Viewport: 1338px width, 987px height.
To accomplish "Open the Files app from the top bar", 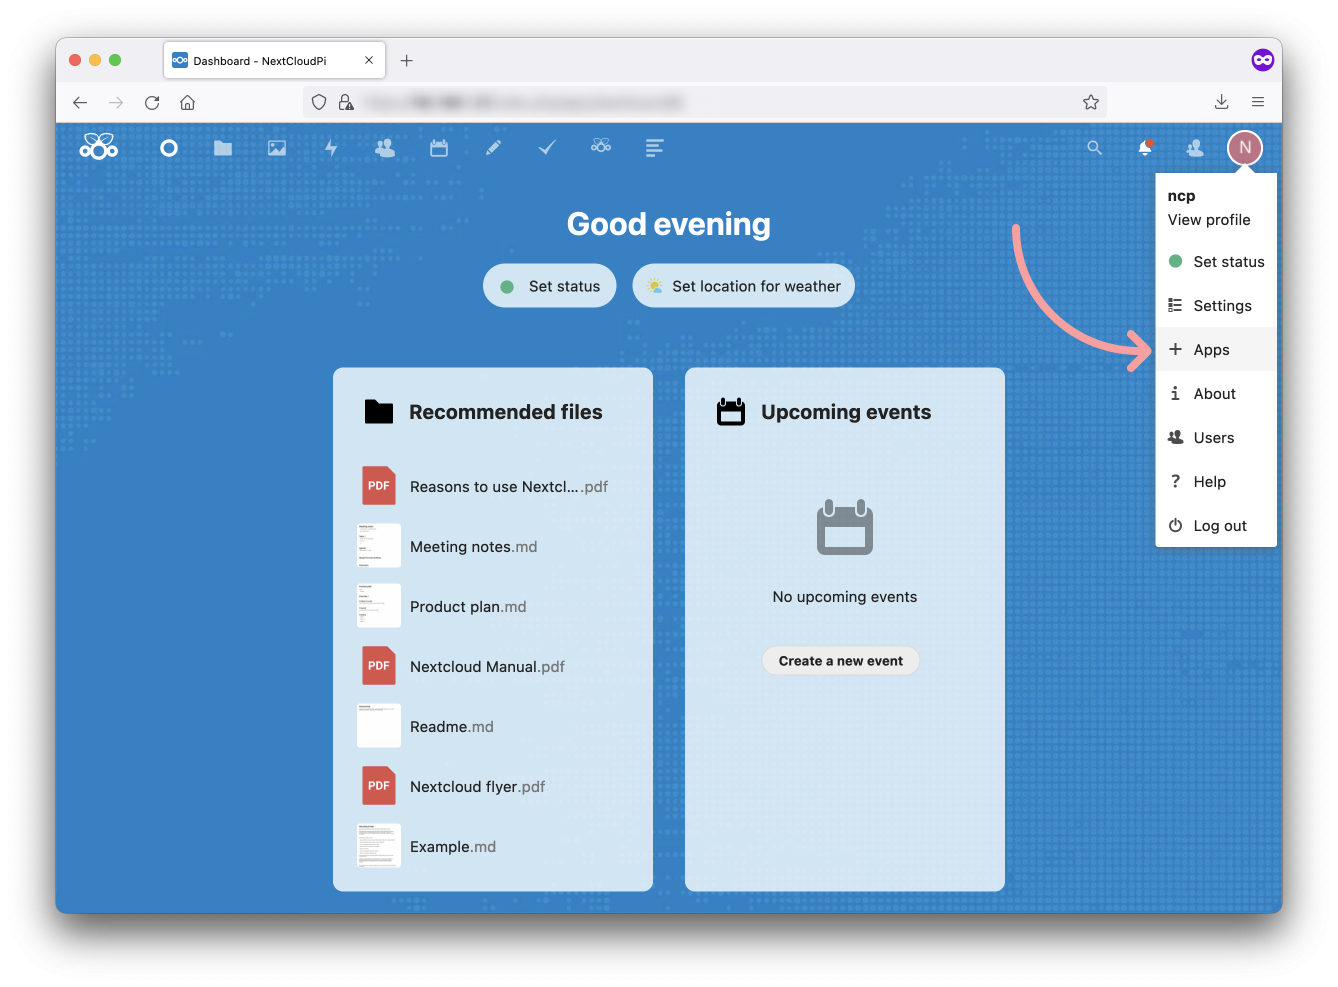I will [222, 147].
